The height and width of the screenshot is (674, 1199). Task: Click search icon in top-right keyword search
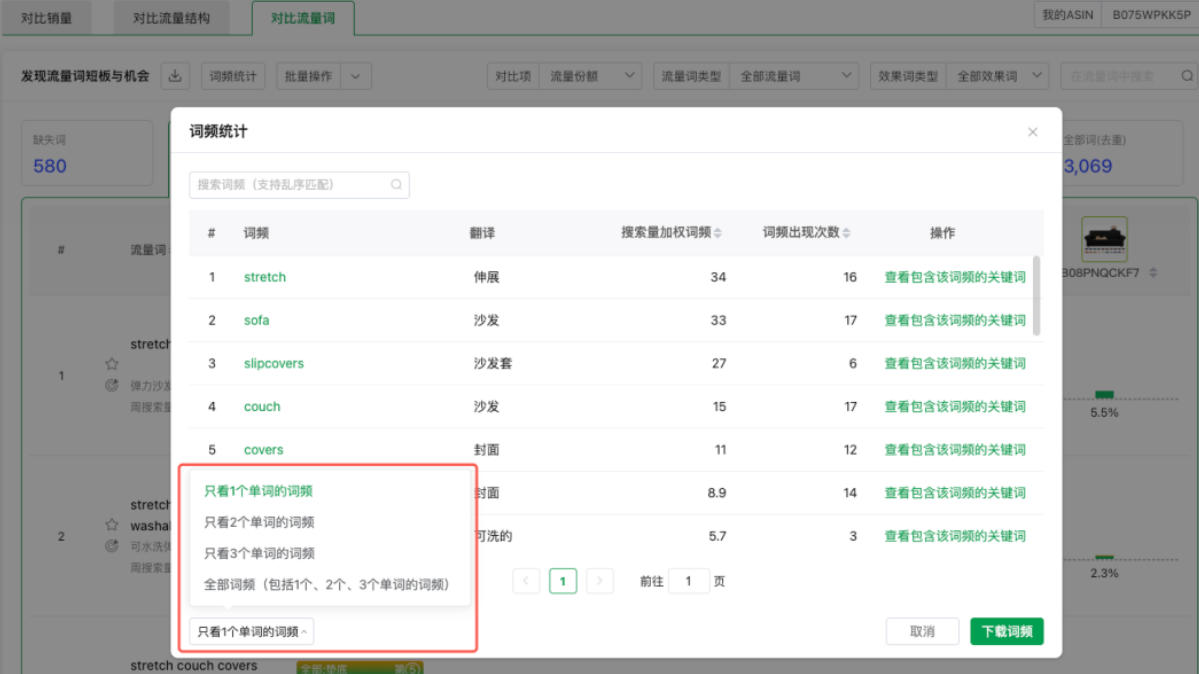(1187, 76)
